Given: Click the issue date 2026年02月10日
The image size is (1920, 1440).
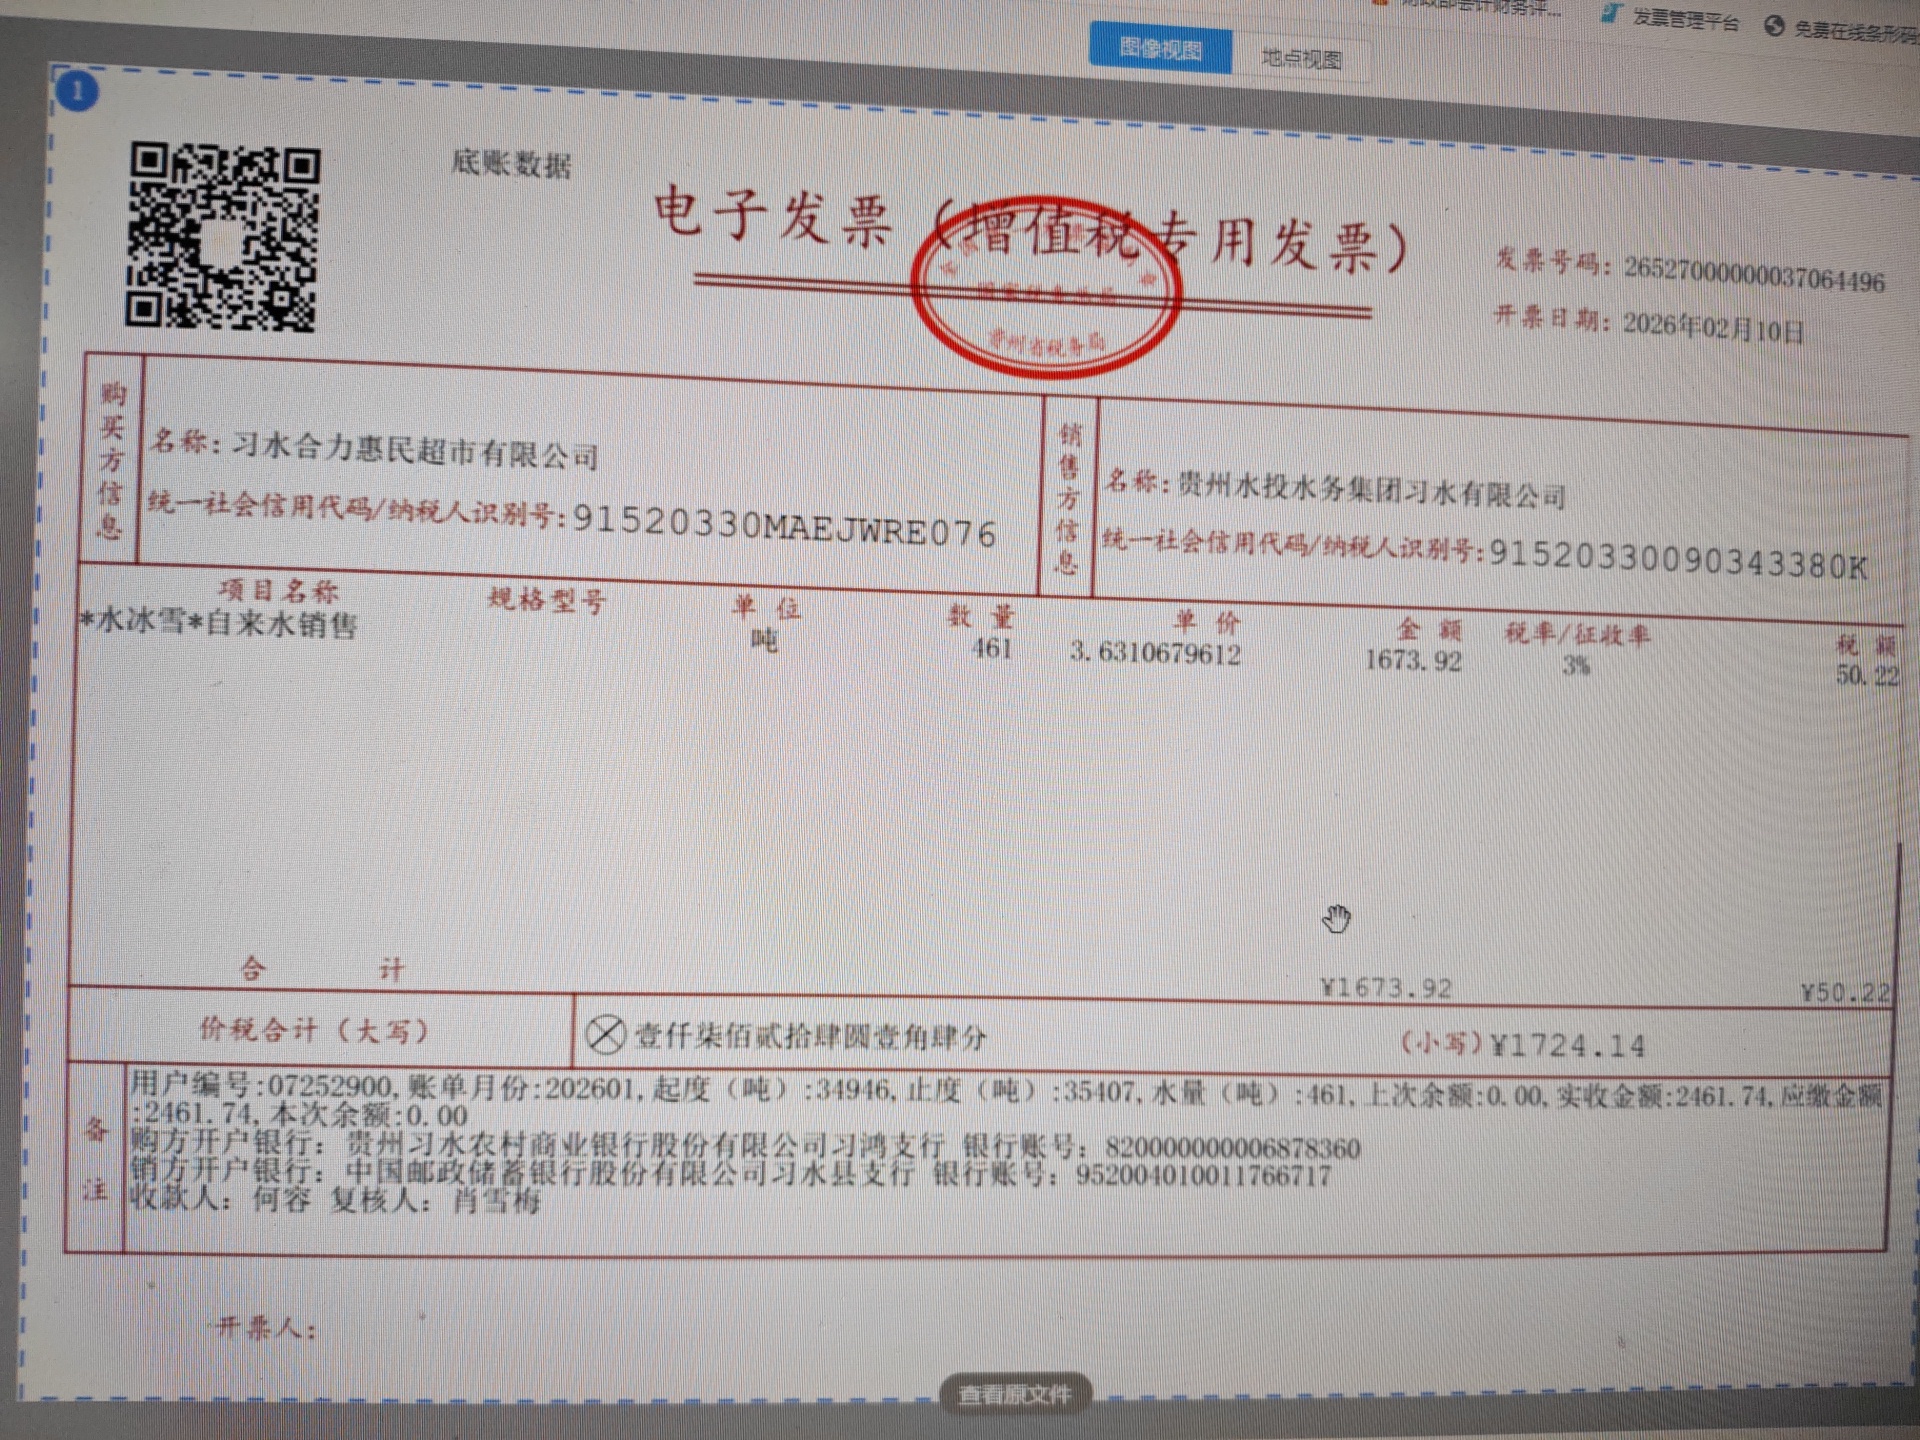Looking at the screenshot, I should pos(1712,327).
